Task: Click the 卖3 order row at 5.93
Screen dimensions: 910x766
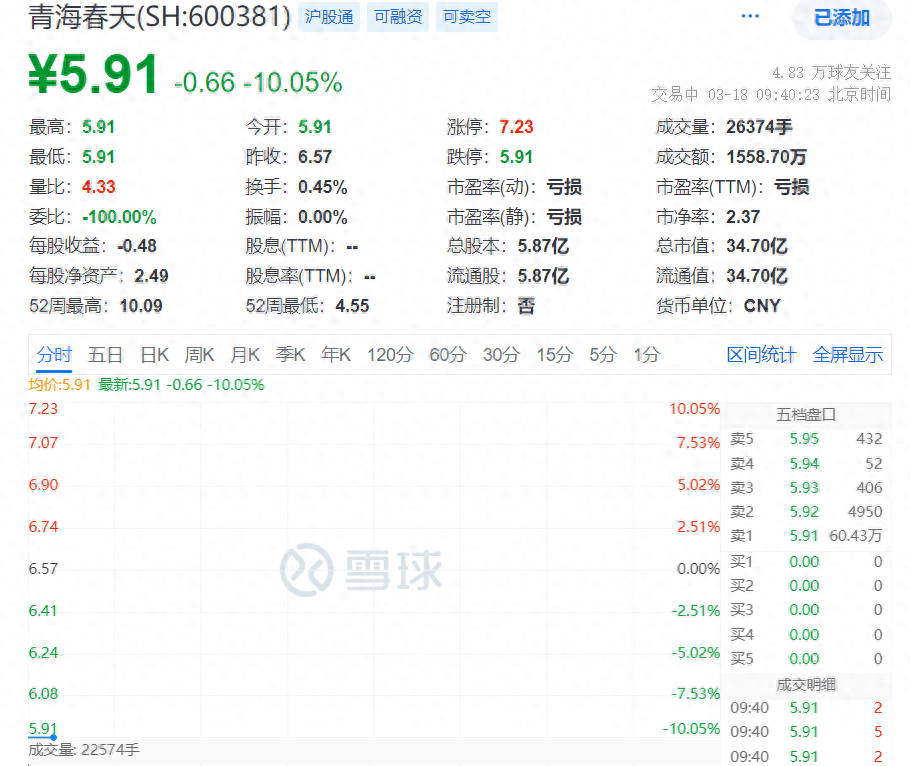Action: point(806,487)
